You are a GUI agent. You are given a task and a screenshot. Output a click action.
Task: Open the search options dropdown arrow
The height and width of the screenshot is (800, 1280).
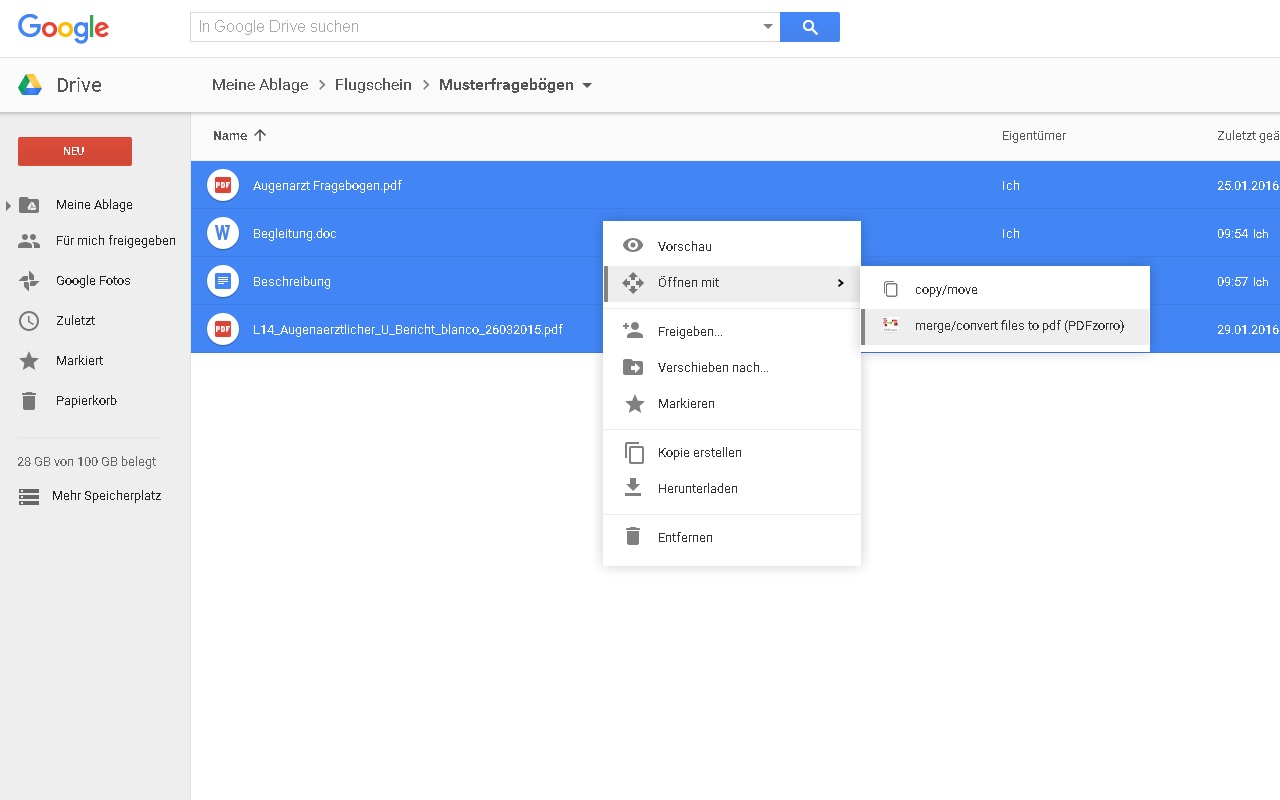766,27
